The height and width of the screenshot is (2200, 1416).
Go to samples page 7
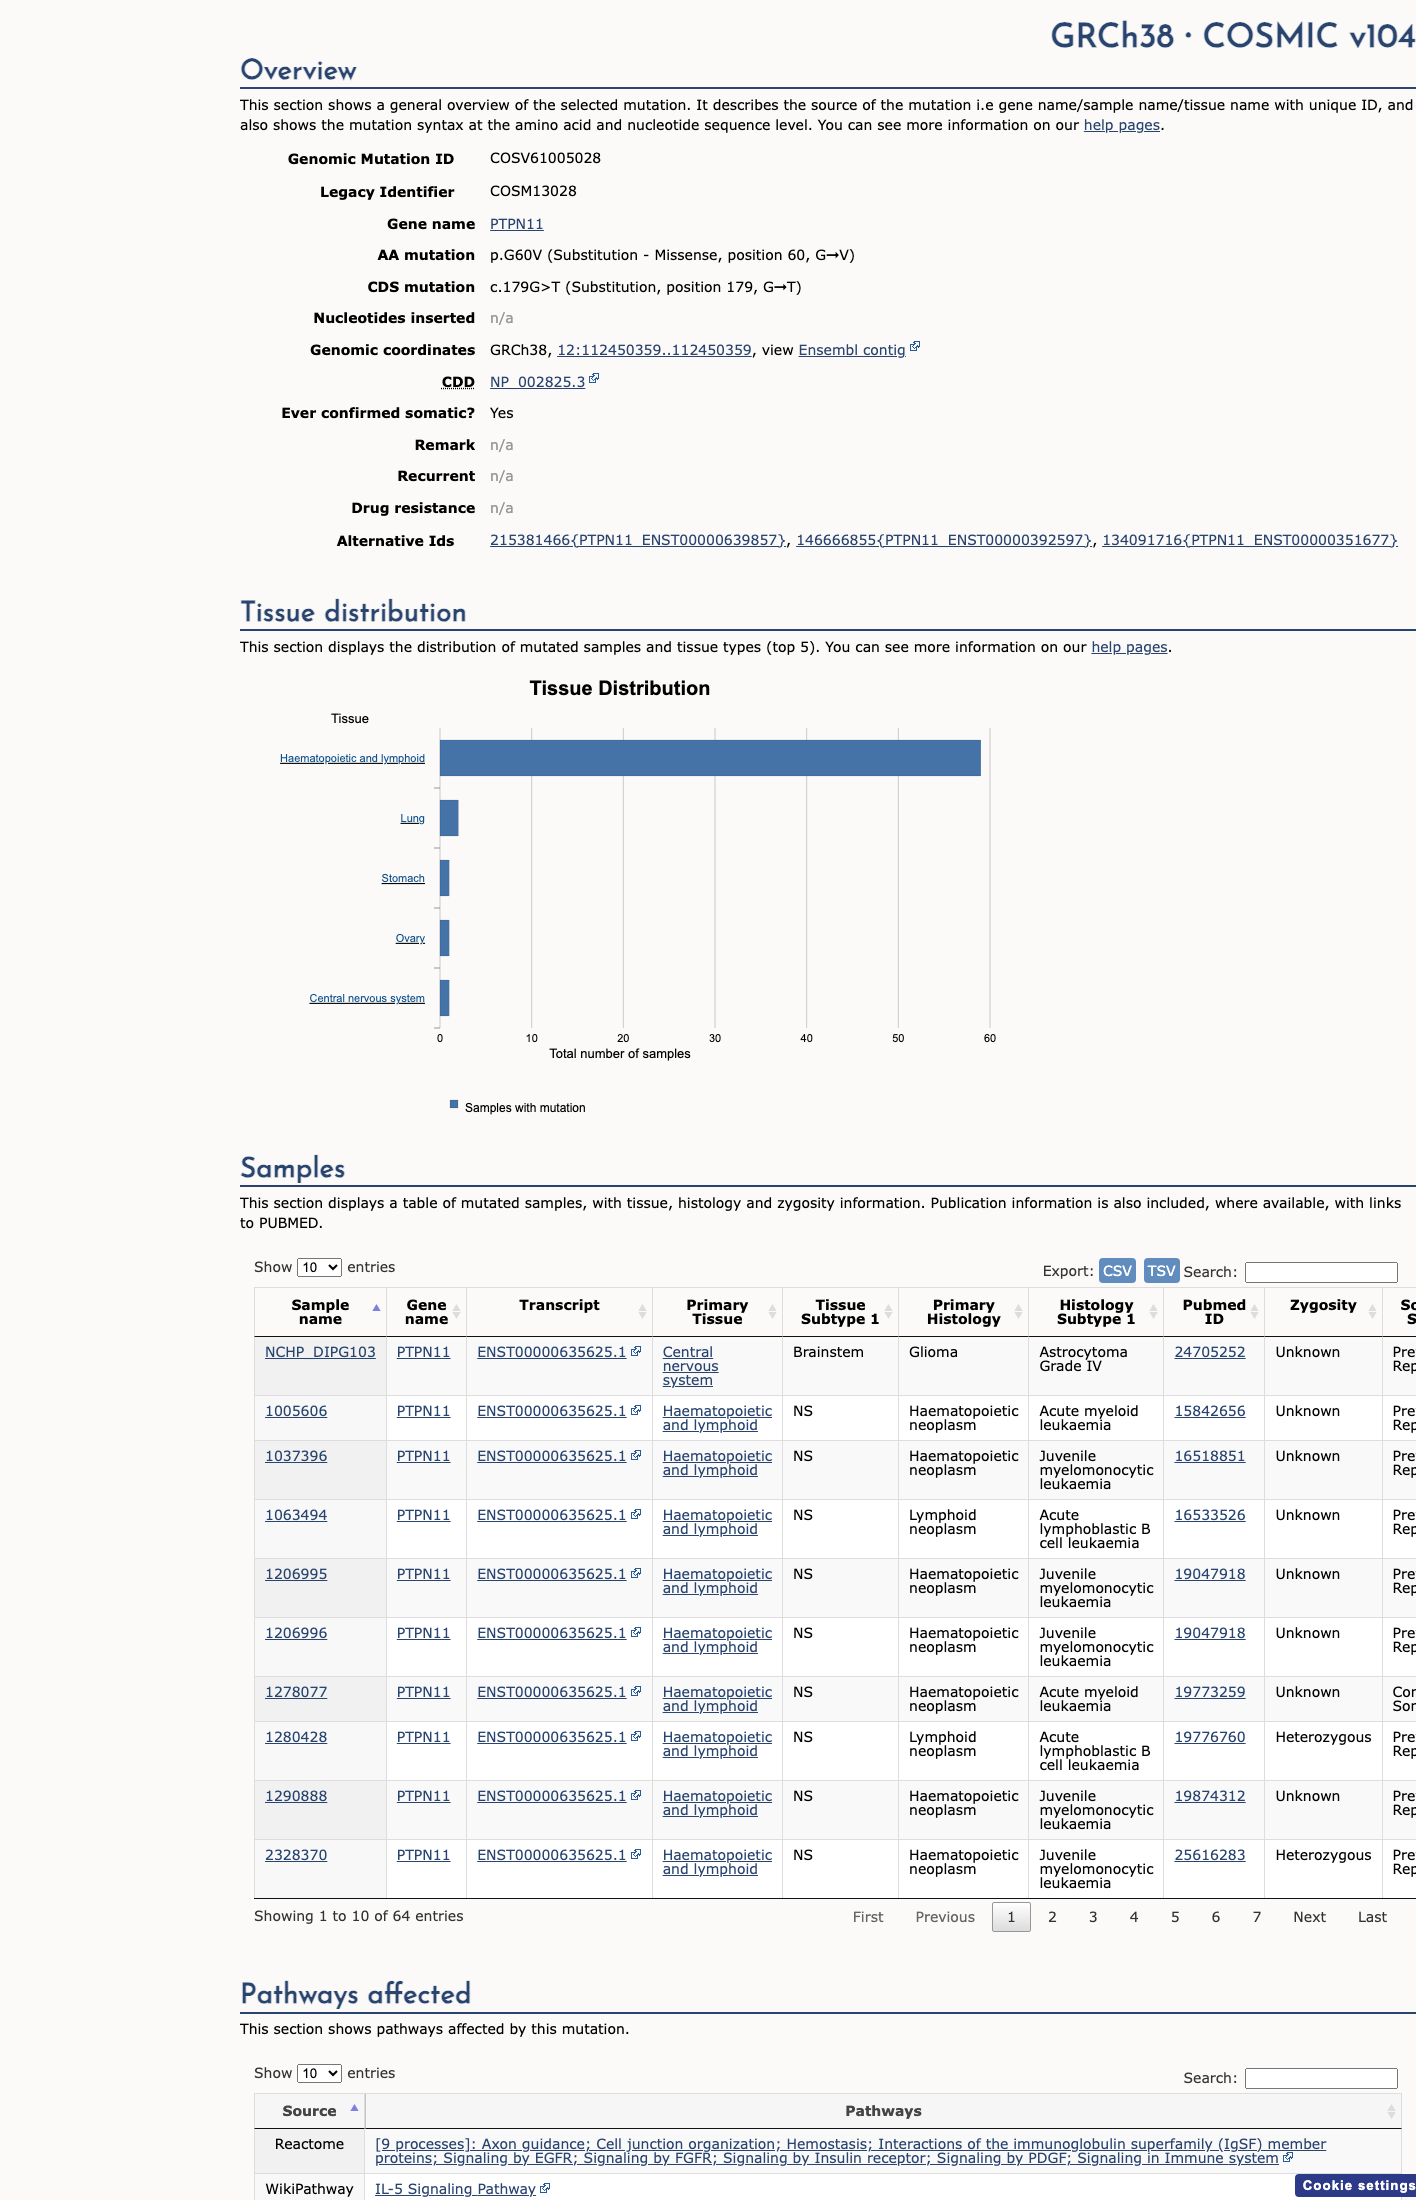click(x=1257, y=1917)
